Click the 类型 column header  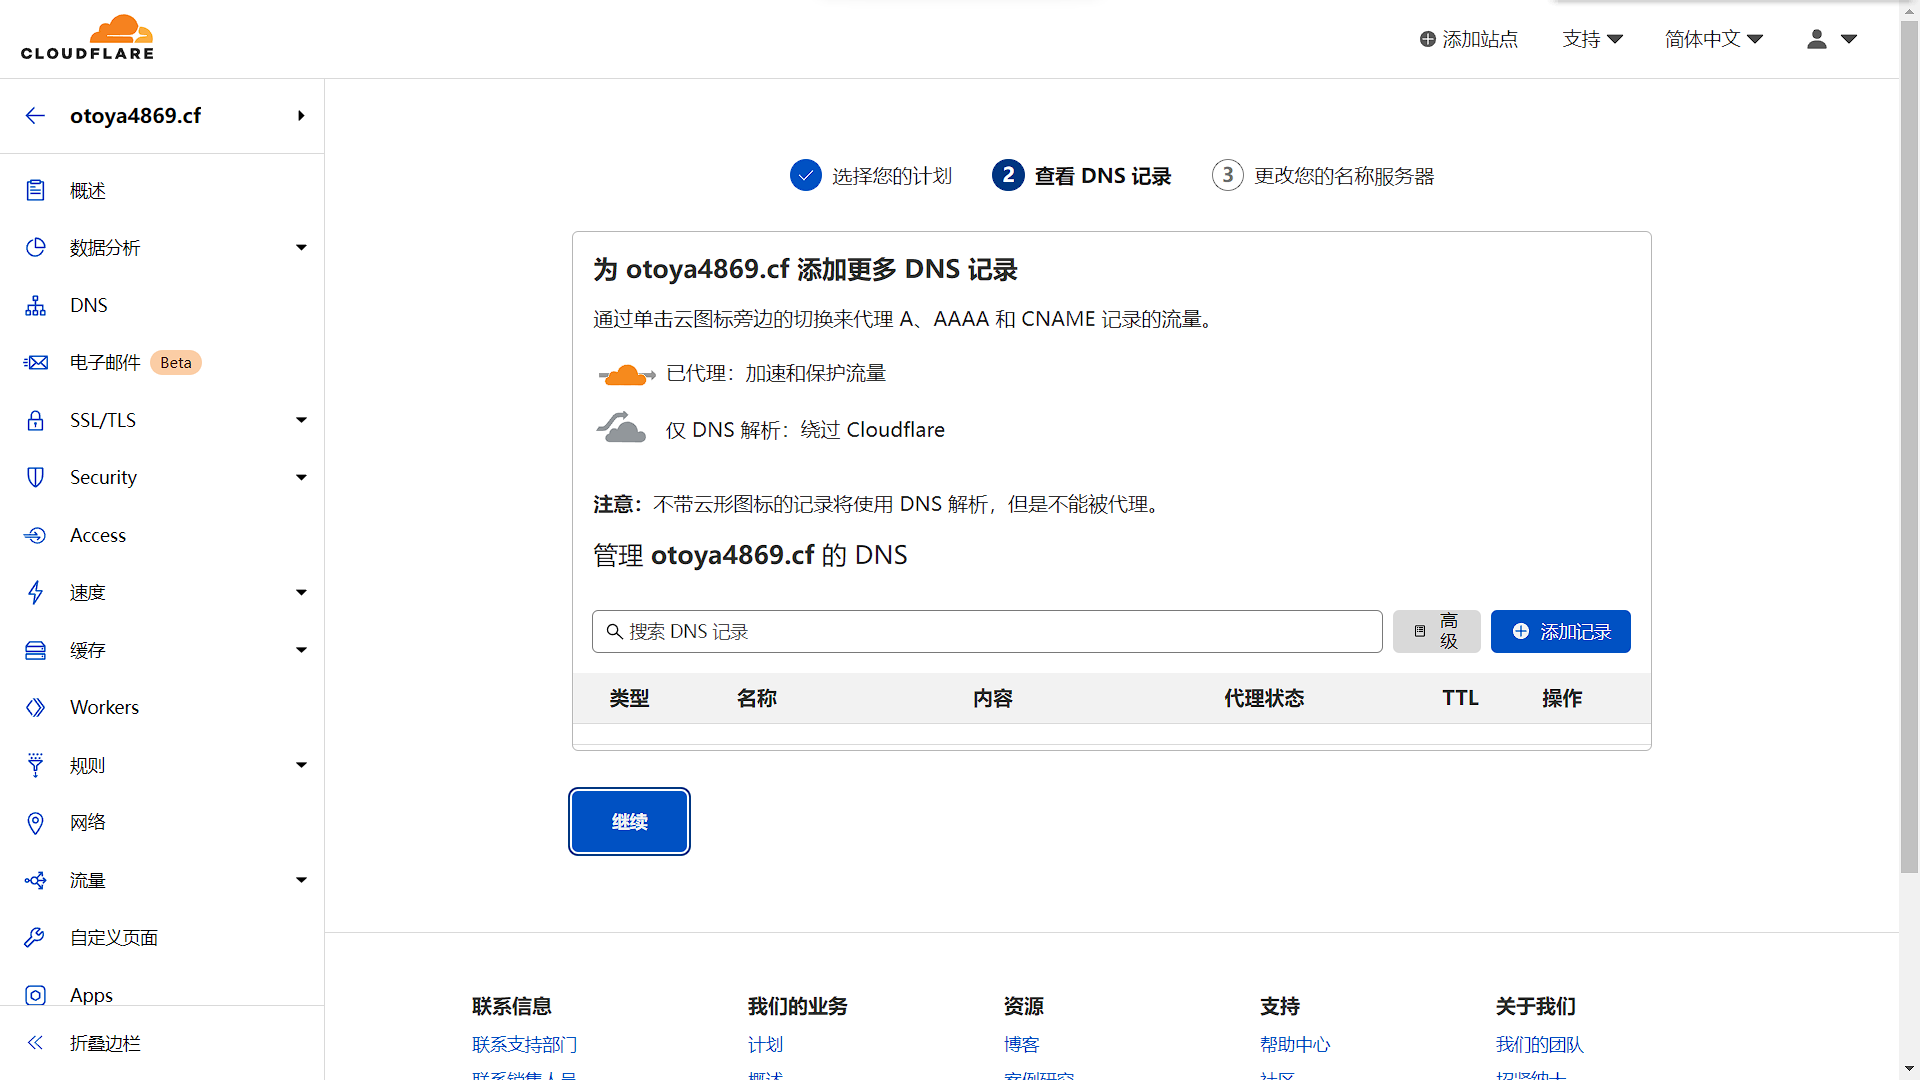tap(630, 698)
